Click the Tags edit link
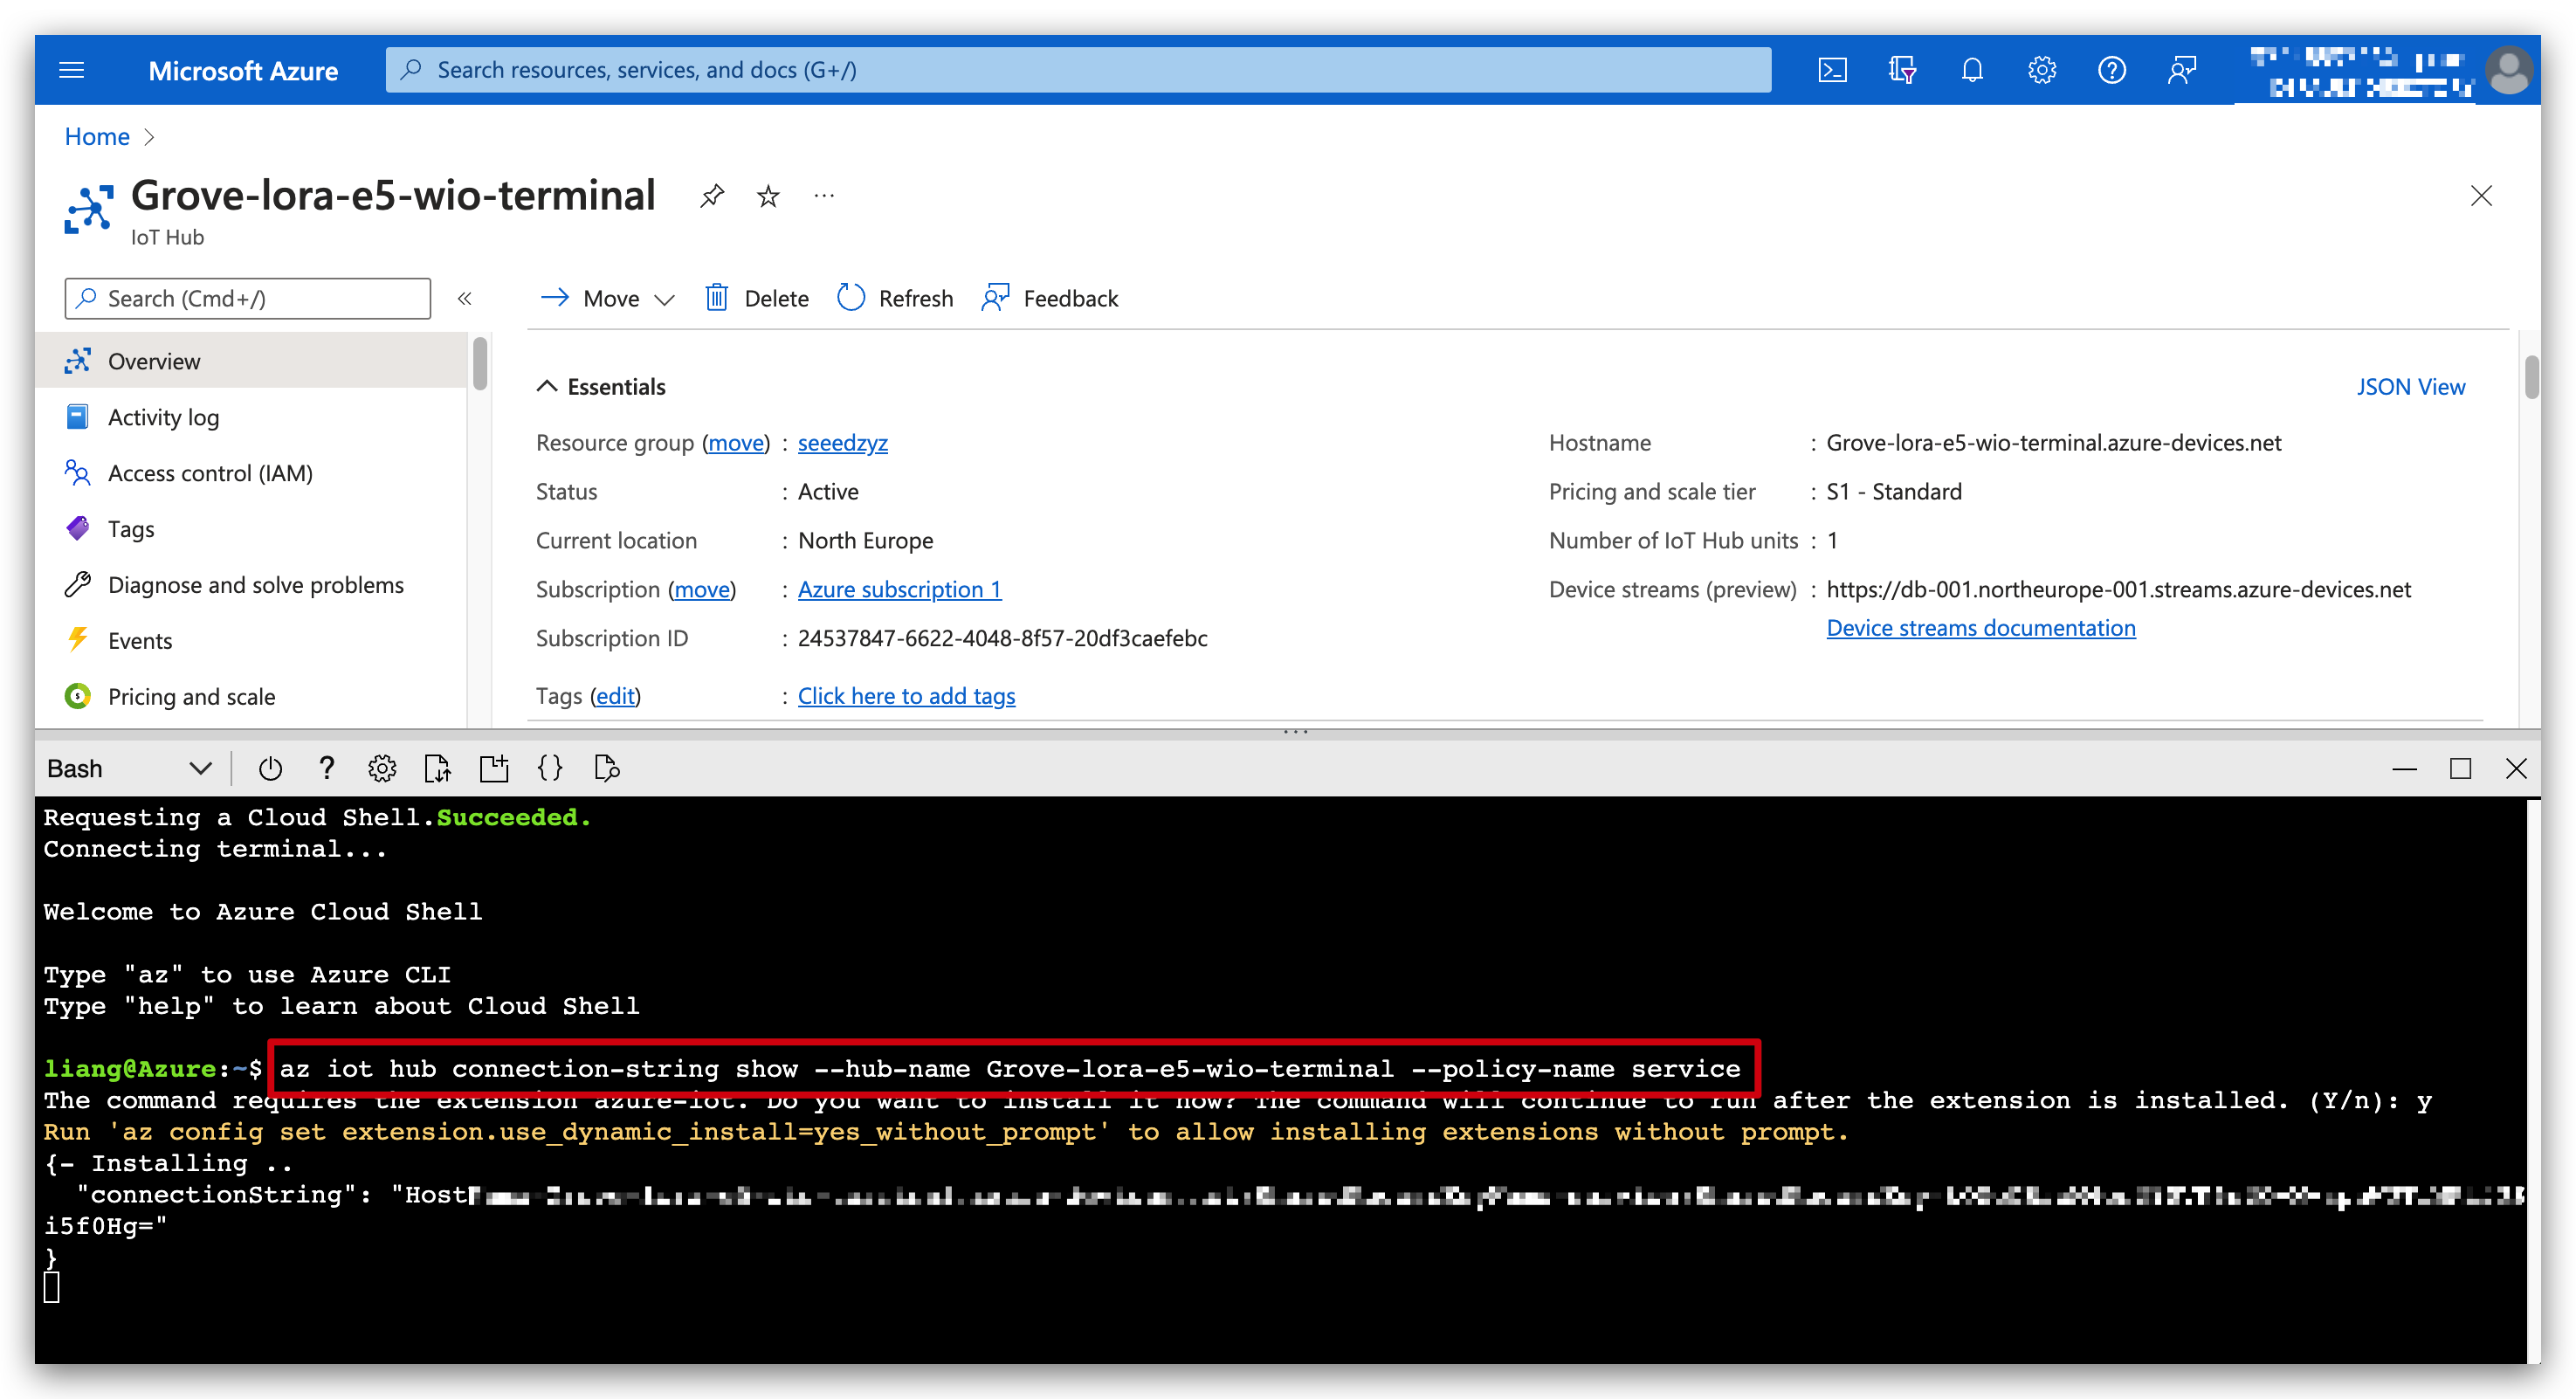This screenshot has height=1399, width=2576. tap(616, 695)
